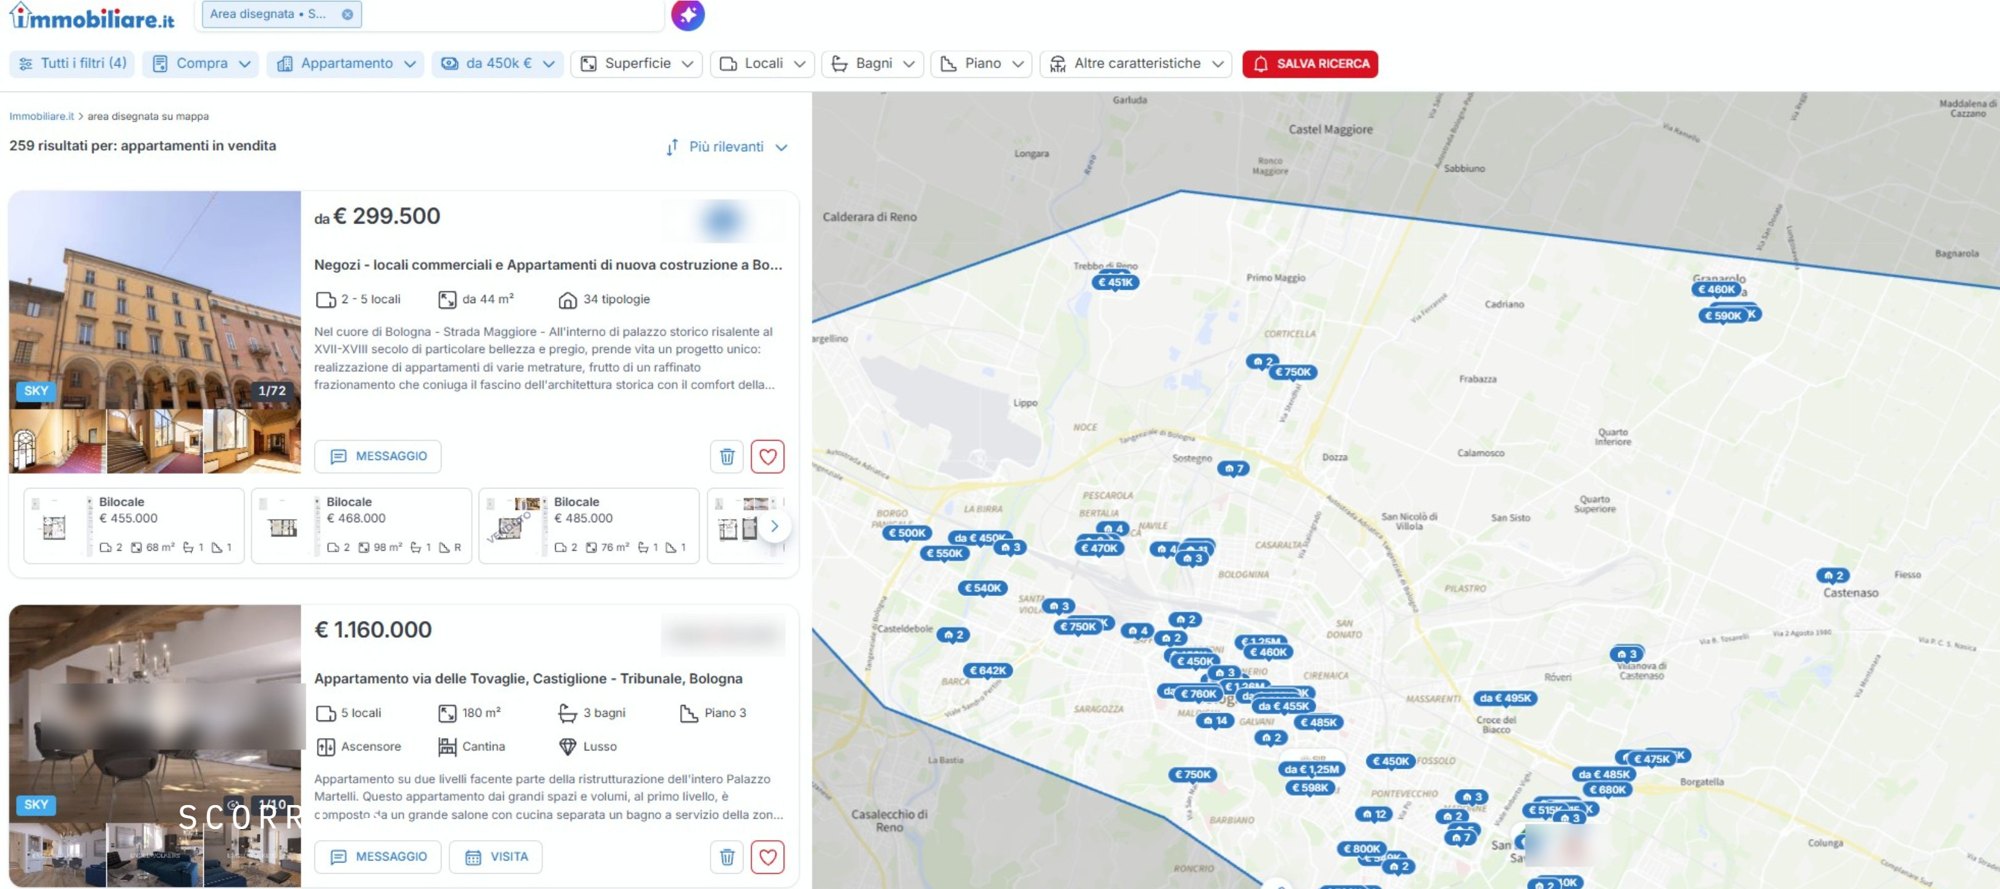
Task: Click the € 451K map marker
Action: click(1115, 282)
